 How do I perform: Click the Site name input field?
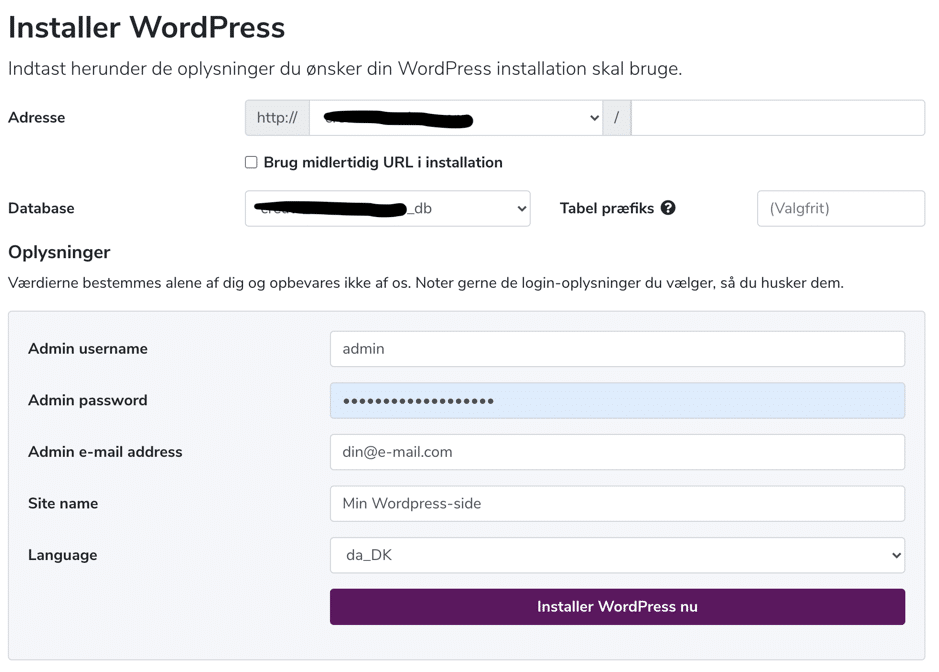tap(617, 504)
